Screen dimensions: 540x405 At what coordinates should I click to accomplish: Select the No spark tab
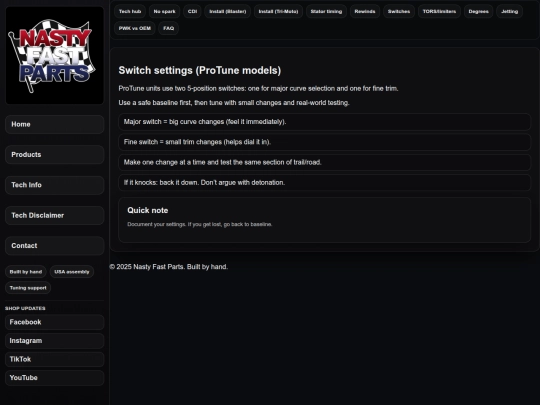pyautogui.click(x=164, y=11)
